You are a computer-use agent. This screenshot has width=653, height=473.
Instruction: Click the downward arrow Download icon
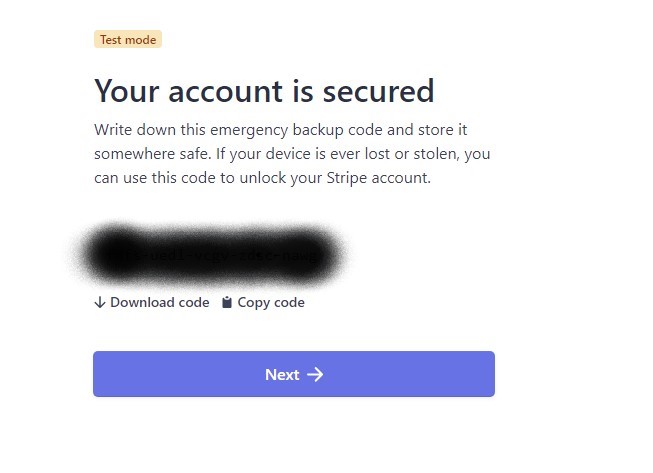100,302
